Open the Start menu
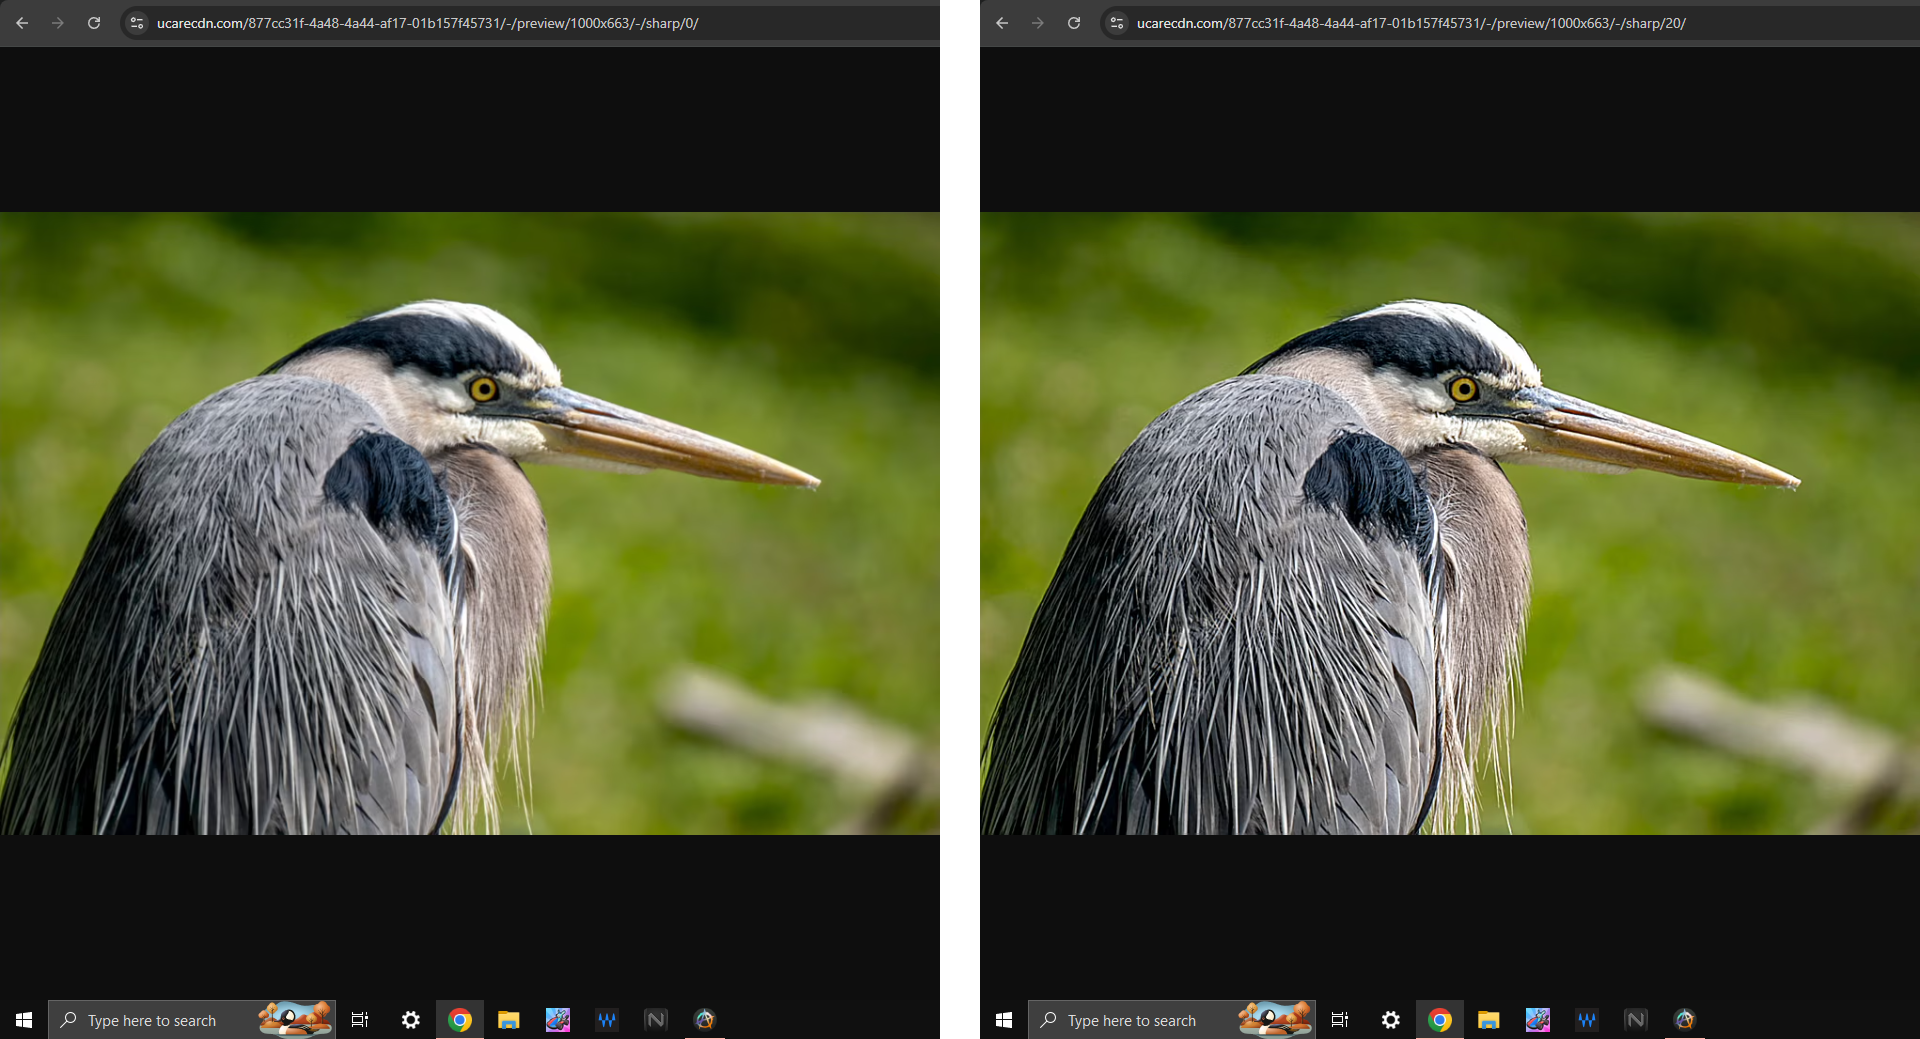1920x1039 pixels. coord(23,1020)
